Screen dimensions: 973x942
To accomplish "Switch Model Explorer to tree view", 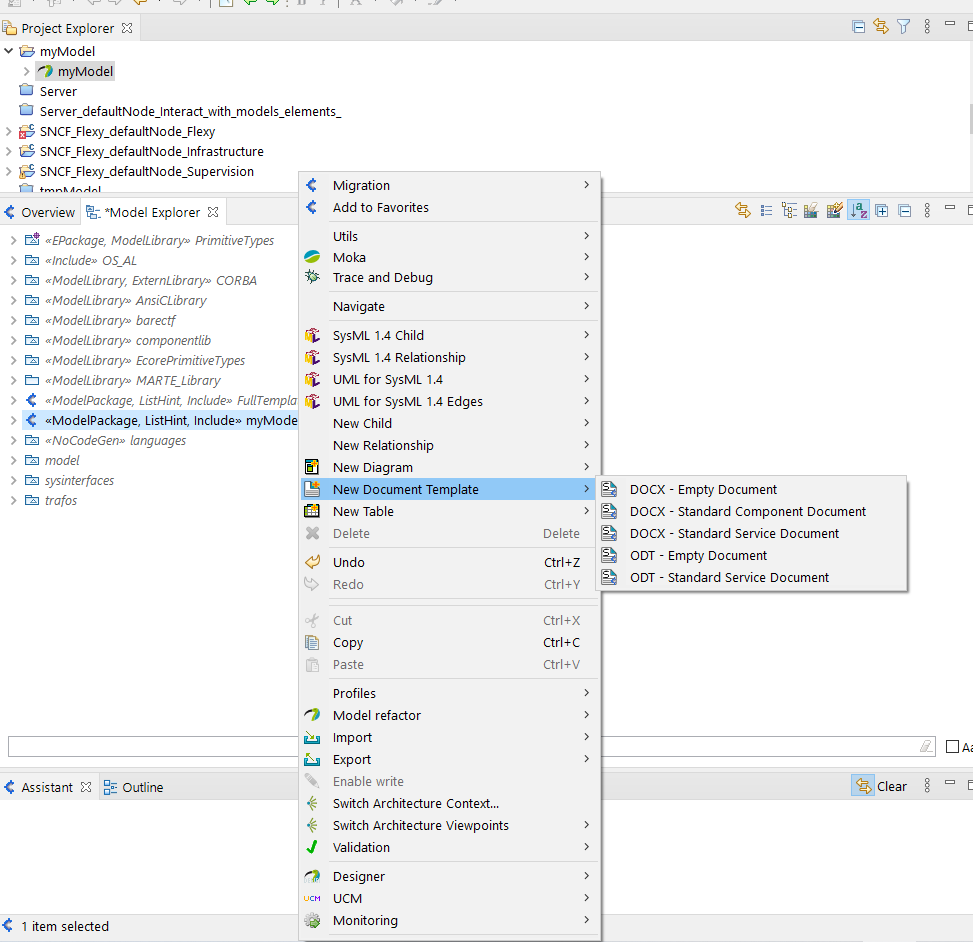I will (789, 210).
